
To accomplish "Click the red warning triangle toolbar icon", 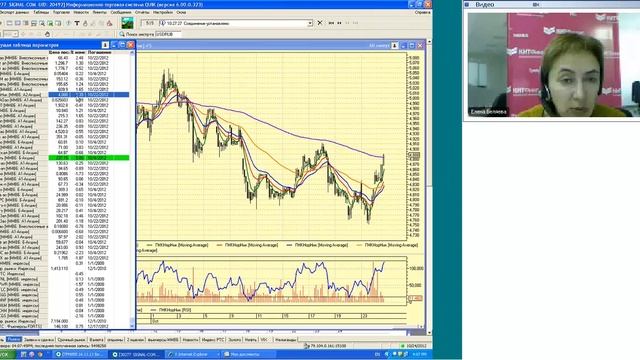I will [109, 23].
